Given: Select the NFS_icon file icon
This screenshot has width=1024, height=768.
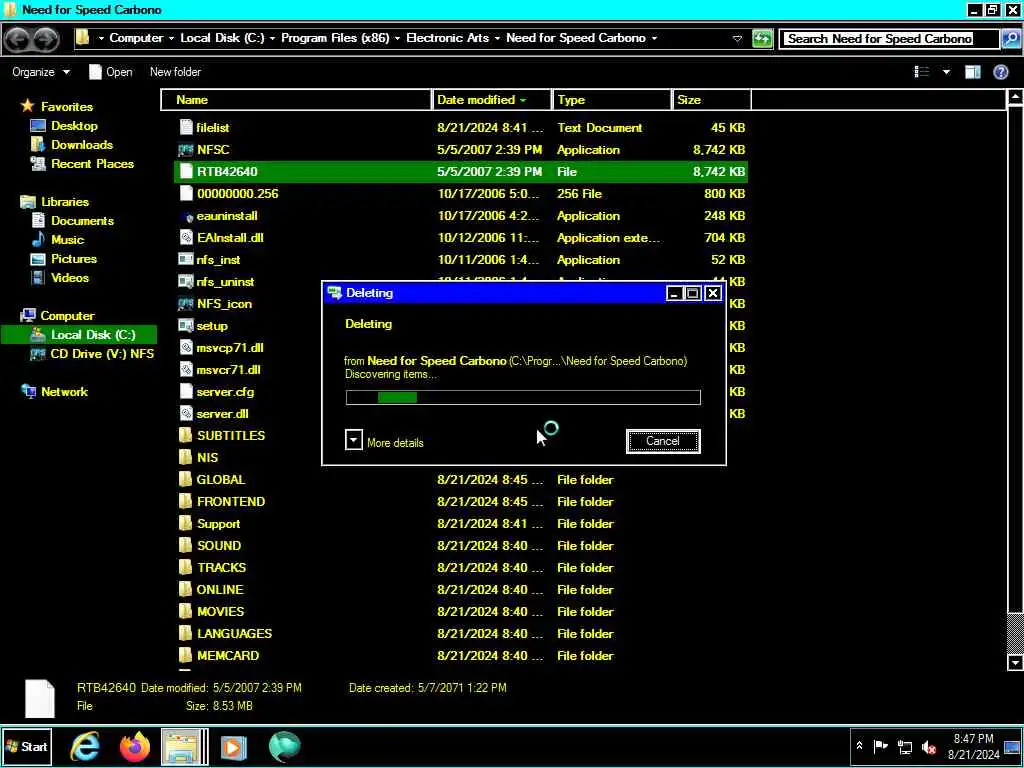Looking at the screenshot, I should pos(186,304).
